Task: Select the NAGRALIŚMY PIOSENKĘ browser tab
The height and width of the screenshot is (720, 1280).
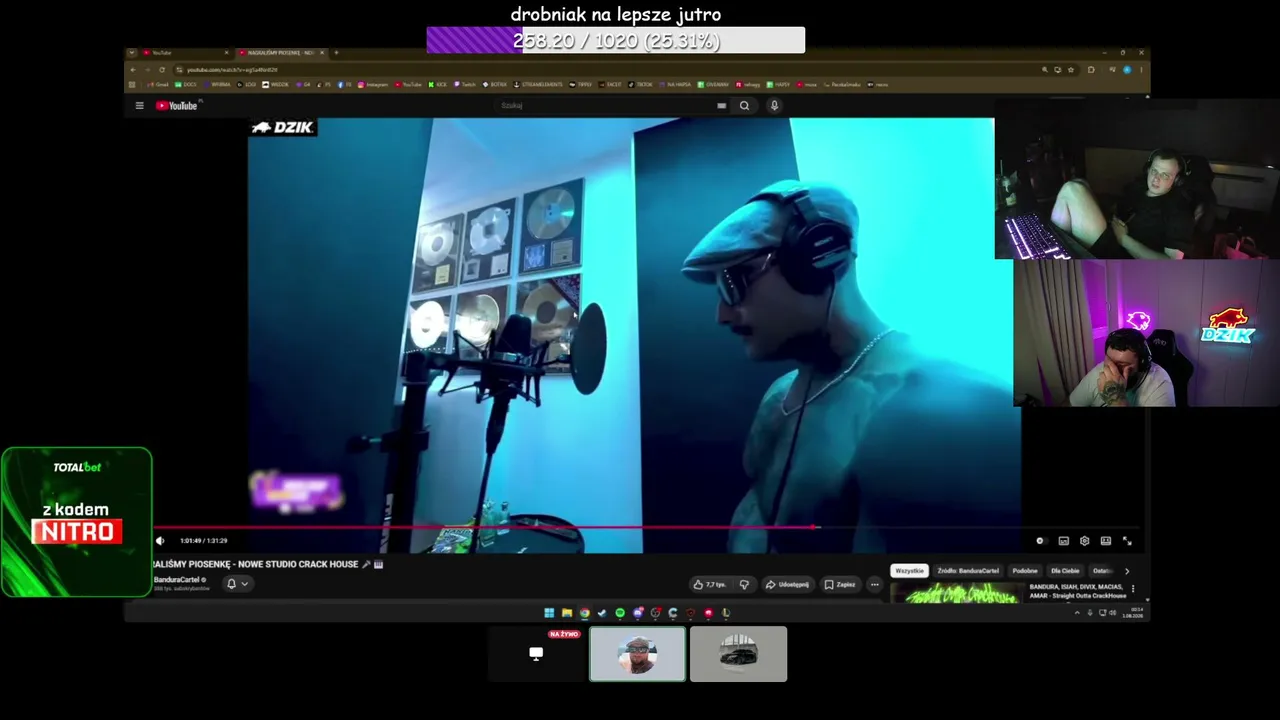Action: click(281, 52)
